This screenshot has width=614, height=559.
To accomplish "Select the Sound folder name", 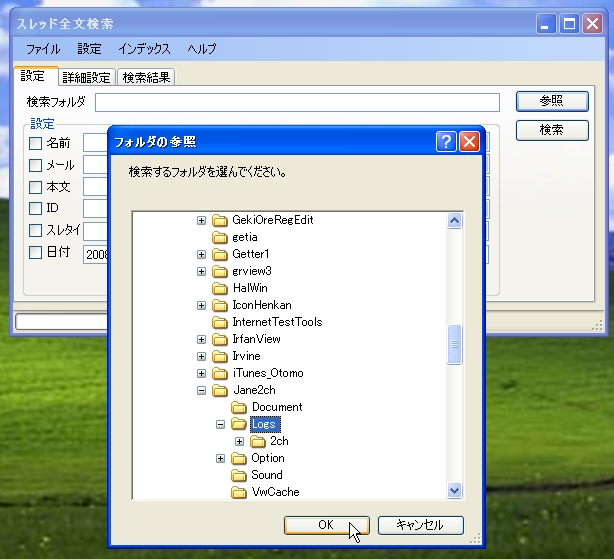I will point(267,475).
